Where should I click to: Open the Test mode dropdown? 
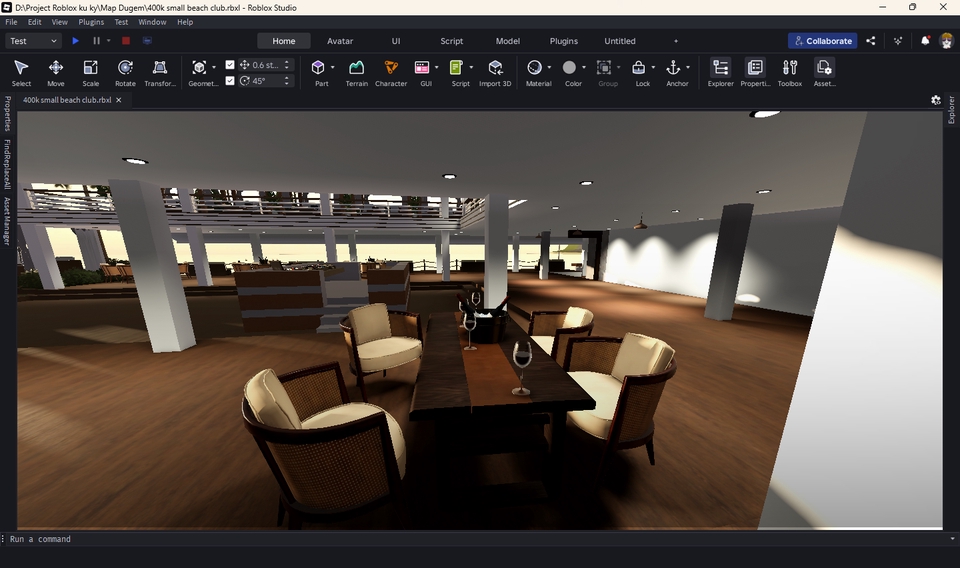click(x=33, y=41)
